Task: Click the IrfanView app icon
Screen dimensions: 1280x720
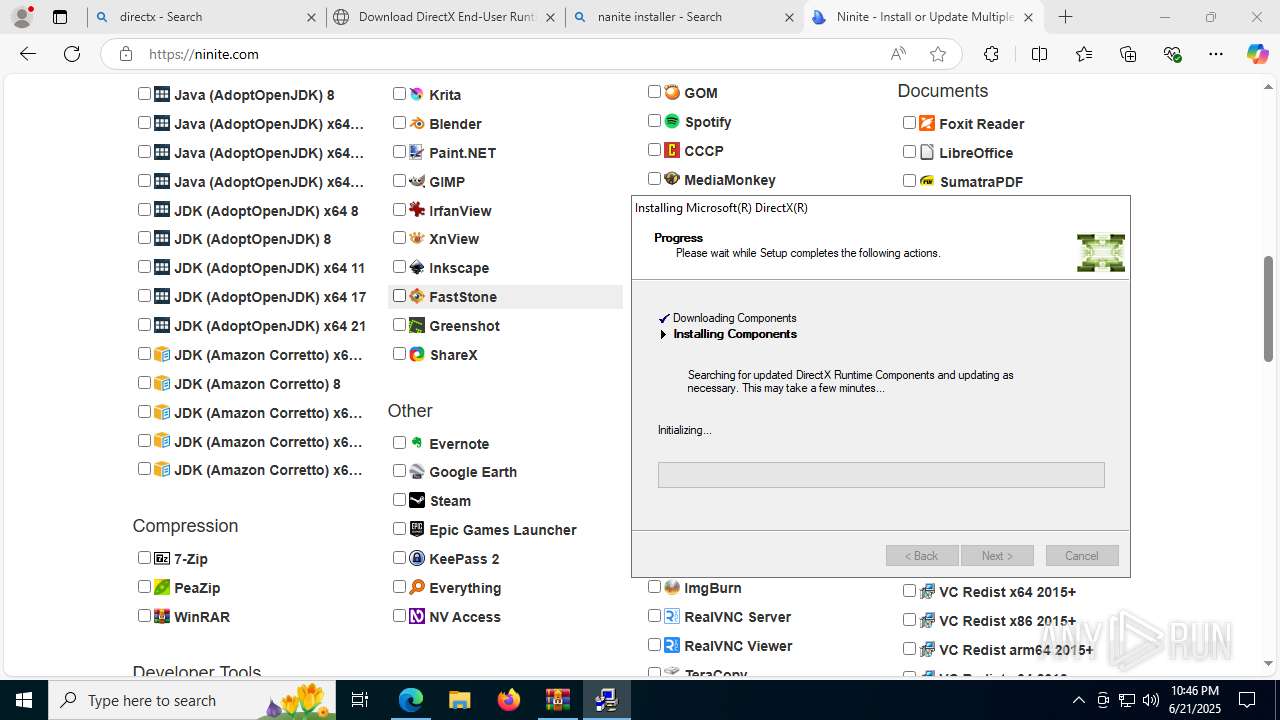Action: [x=417, y=210]
